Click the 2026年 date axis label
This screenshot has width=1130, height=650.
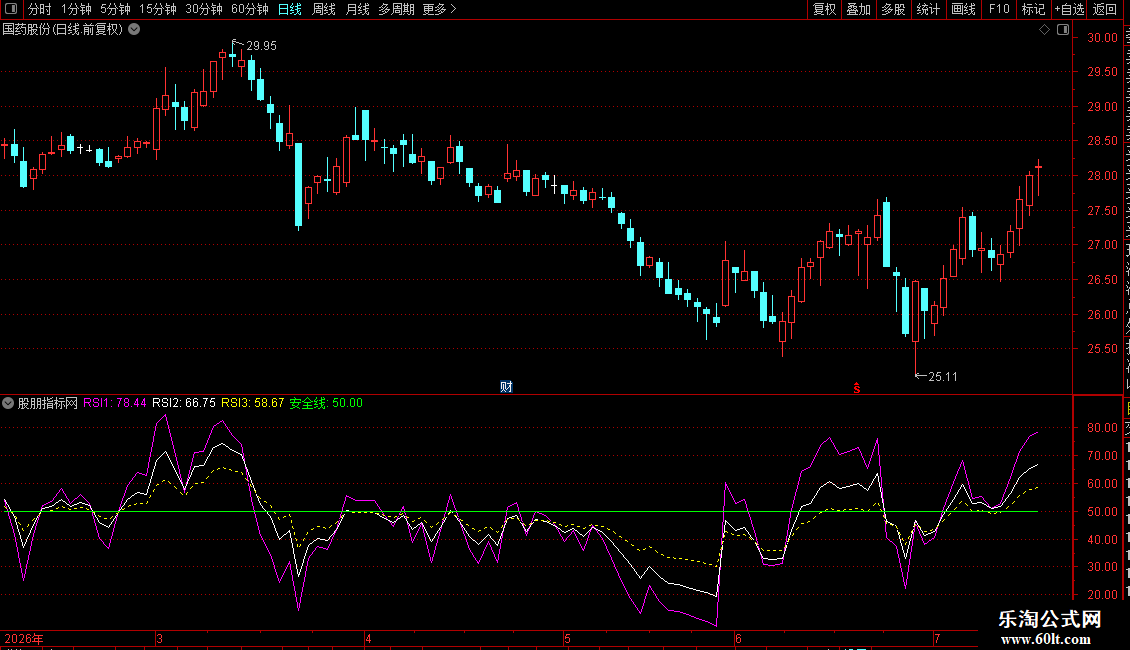(24, 638)
